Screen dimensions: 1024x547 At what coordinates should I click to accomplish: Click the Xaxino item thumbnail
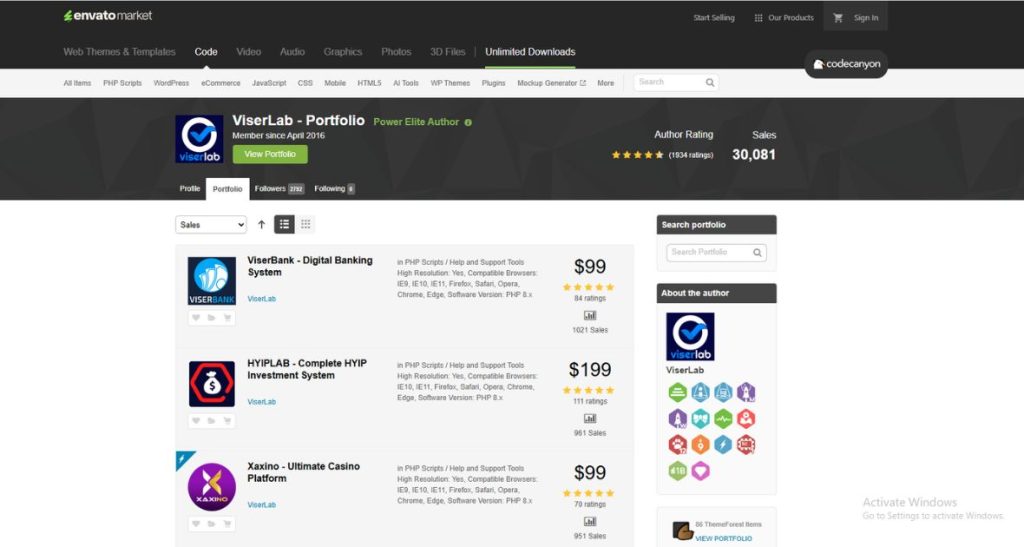212,487
